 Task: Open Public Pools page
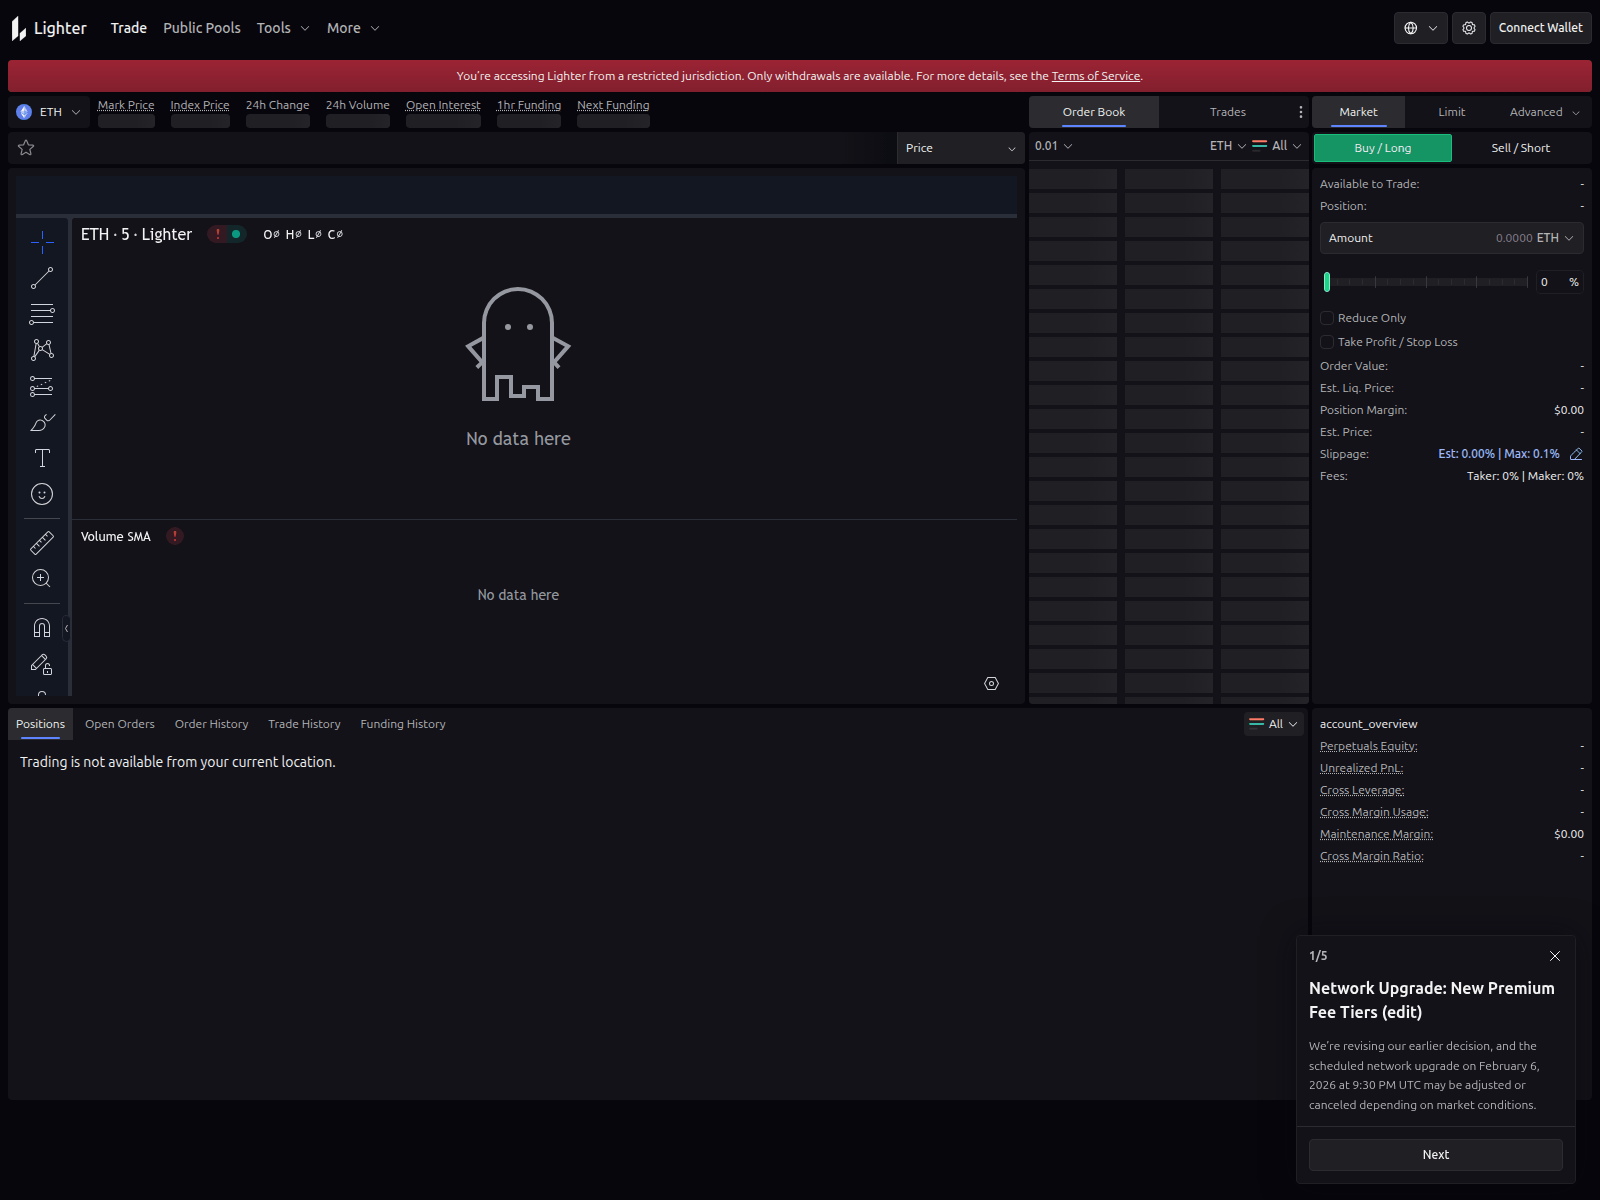[x=202, y=28]
